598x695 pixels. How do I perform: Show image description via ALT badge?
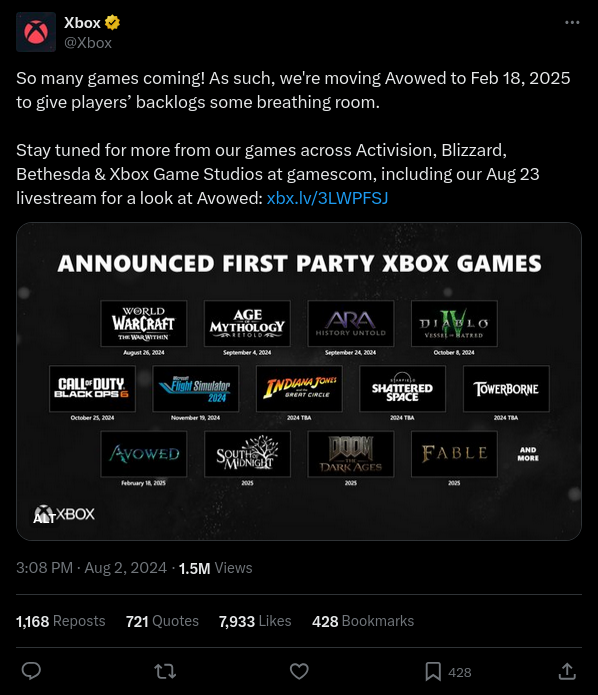[44, 518]
